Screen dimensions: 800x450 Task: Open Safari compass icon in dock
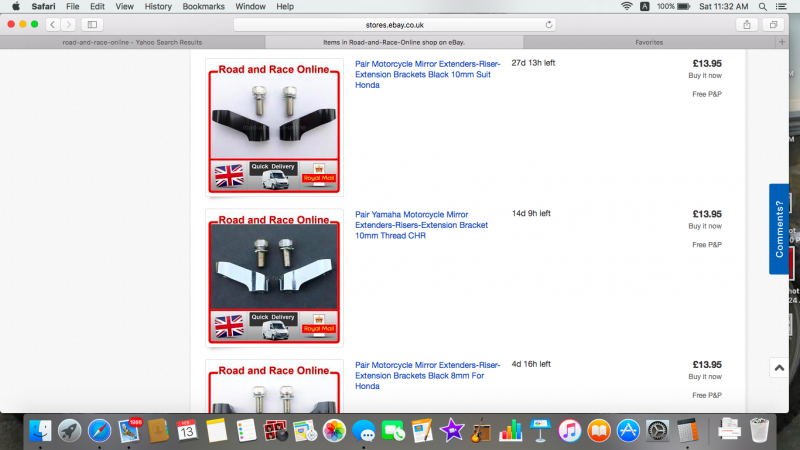[99, 431]
